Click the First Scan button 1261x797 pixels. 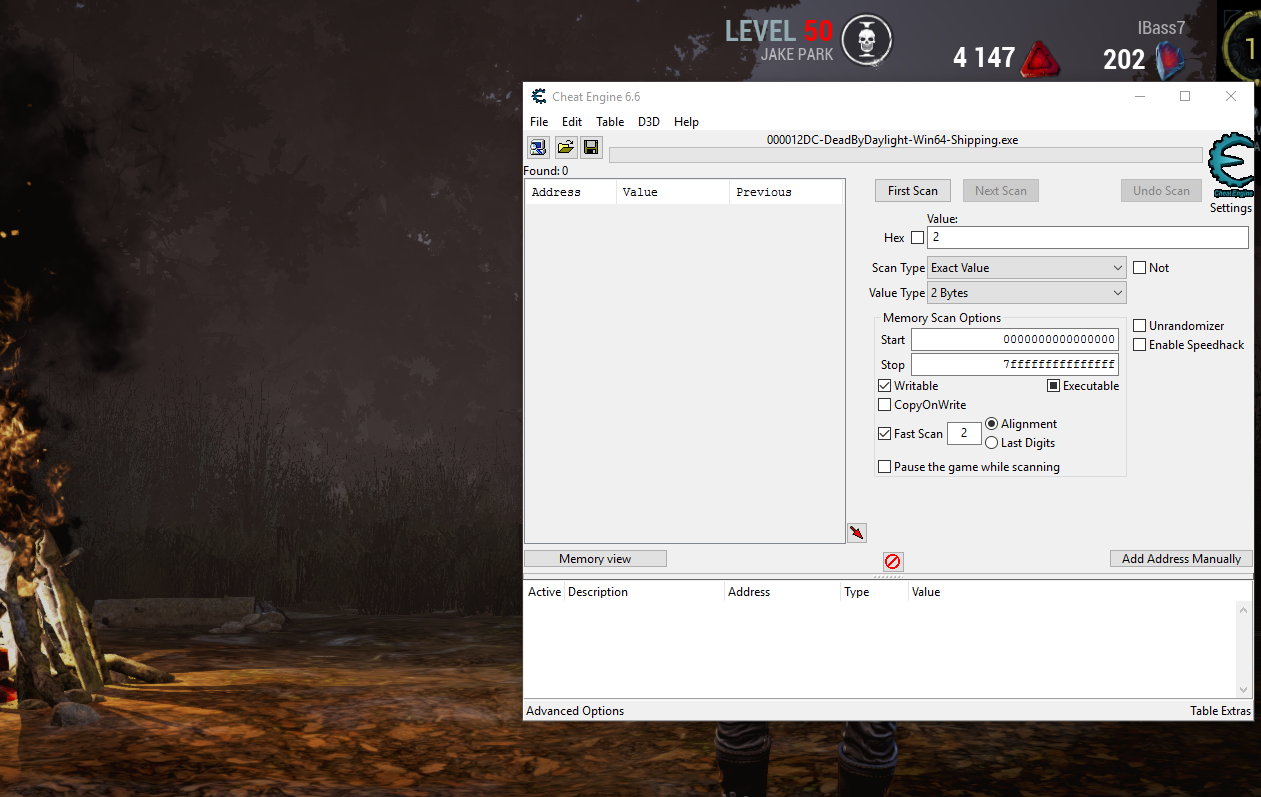coord(912,191)
